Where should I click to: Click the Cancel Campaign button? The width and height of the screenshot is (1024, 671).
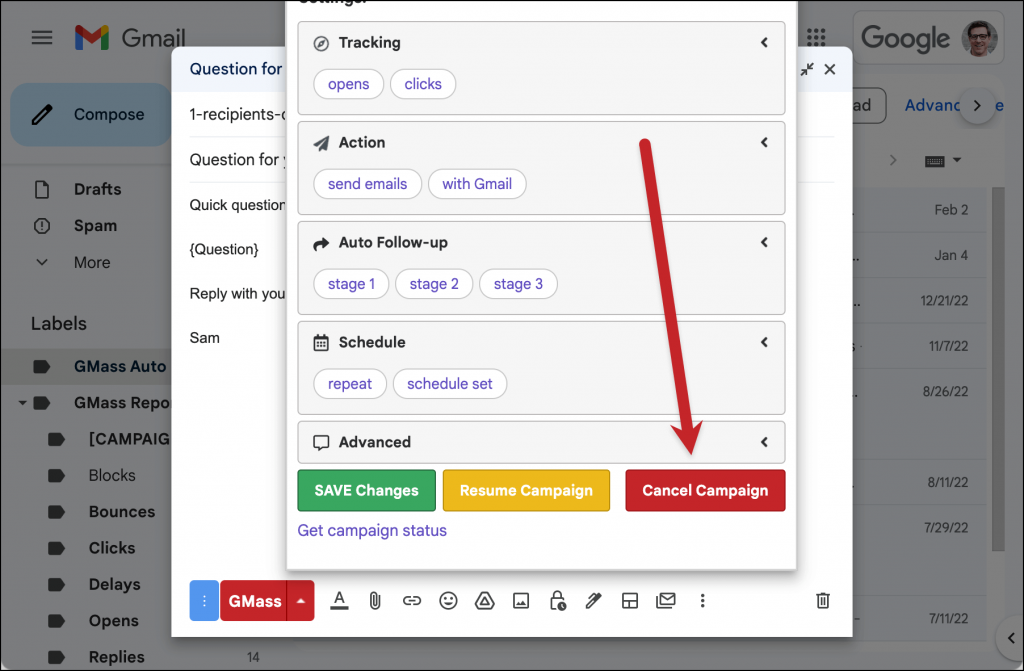(705, 490)
